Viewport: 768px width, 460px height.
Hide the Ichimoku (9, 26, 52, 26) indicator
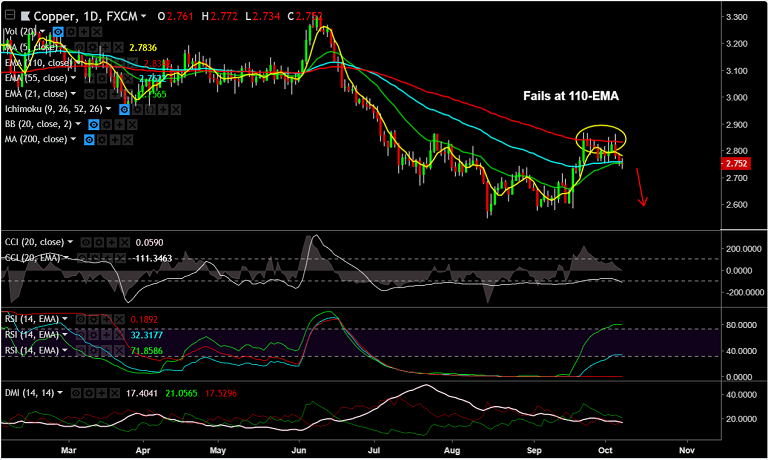click(123, 108)
